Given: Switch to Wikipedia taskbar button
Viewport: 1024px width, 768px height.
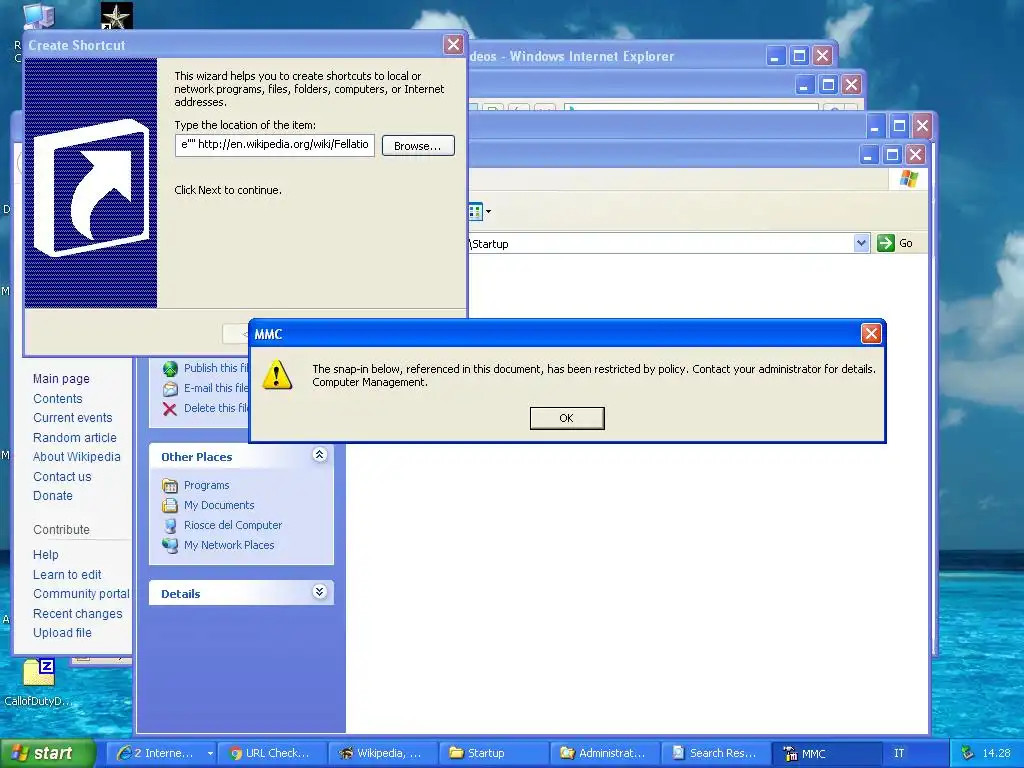Looking at the screenshot, I should [381, 753].
